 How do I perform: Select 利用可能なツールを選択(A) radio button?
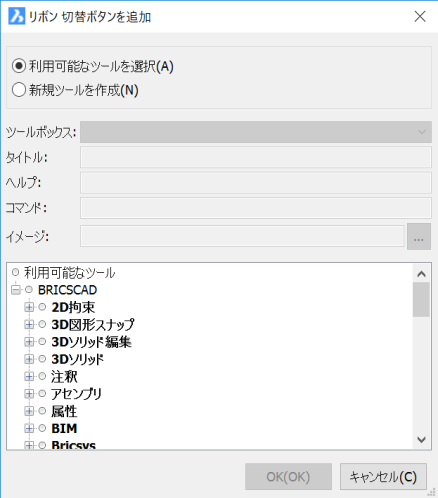(19, 66)
